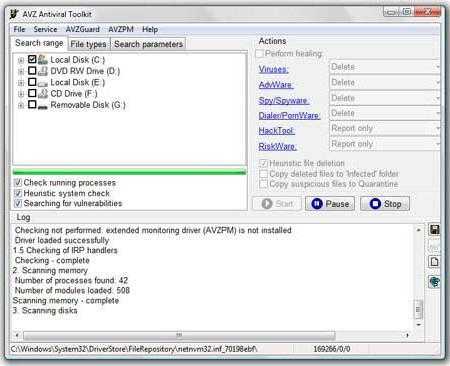Viewport: 450px width, 366px height.
Task: Uncheck the Local Disk (C:) checkbox
Action: point(32,59)
